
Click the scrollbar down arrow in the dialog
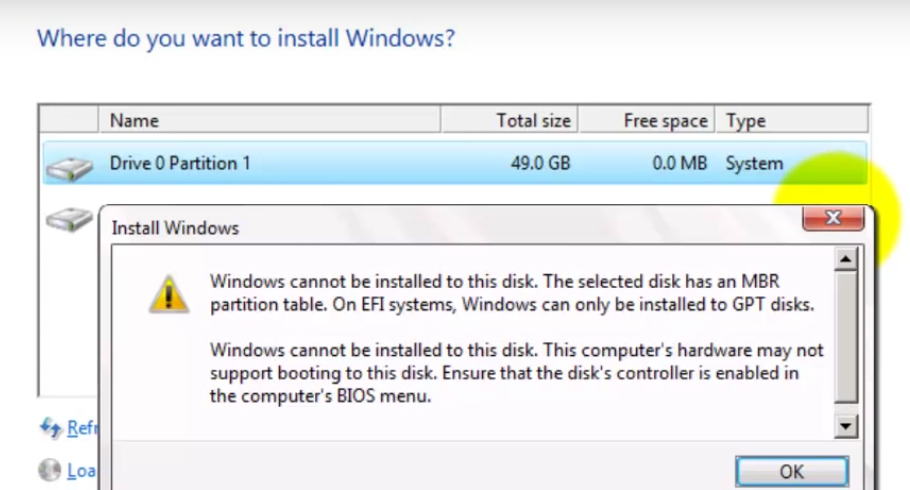(846, 427)
